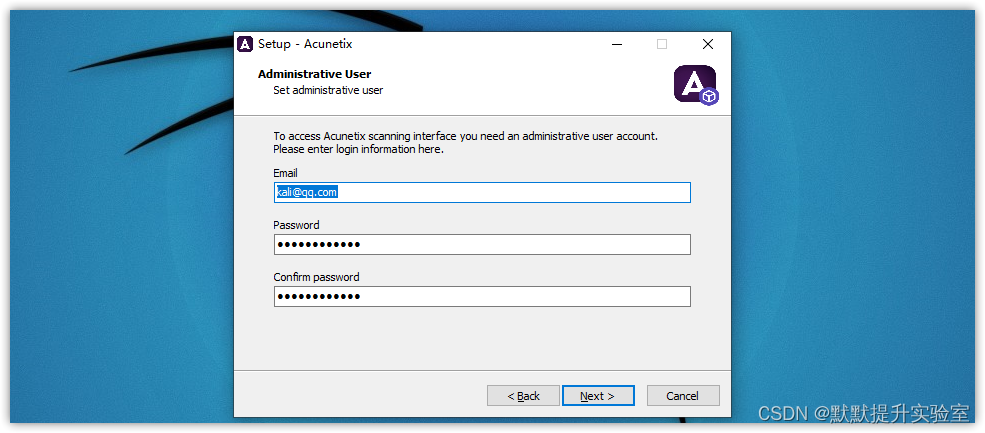Click the purple Acunetix installer logo in the header

click(696, 85)
